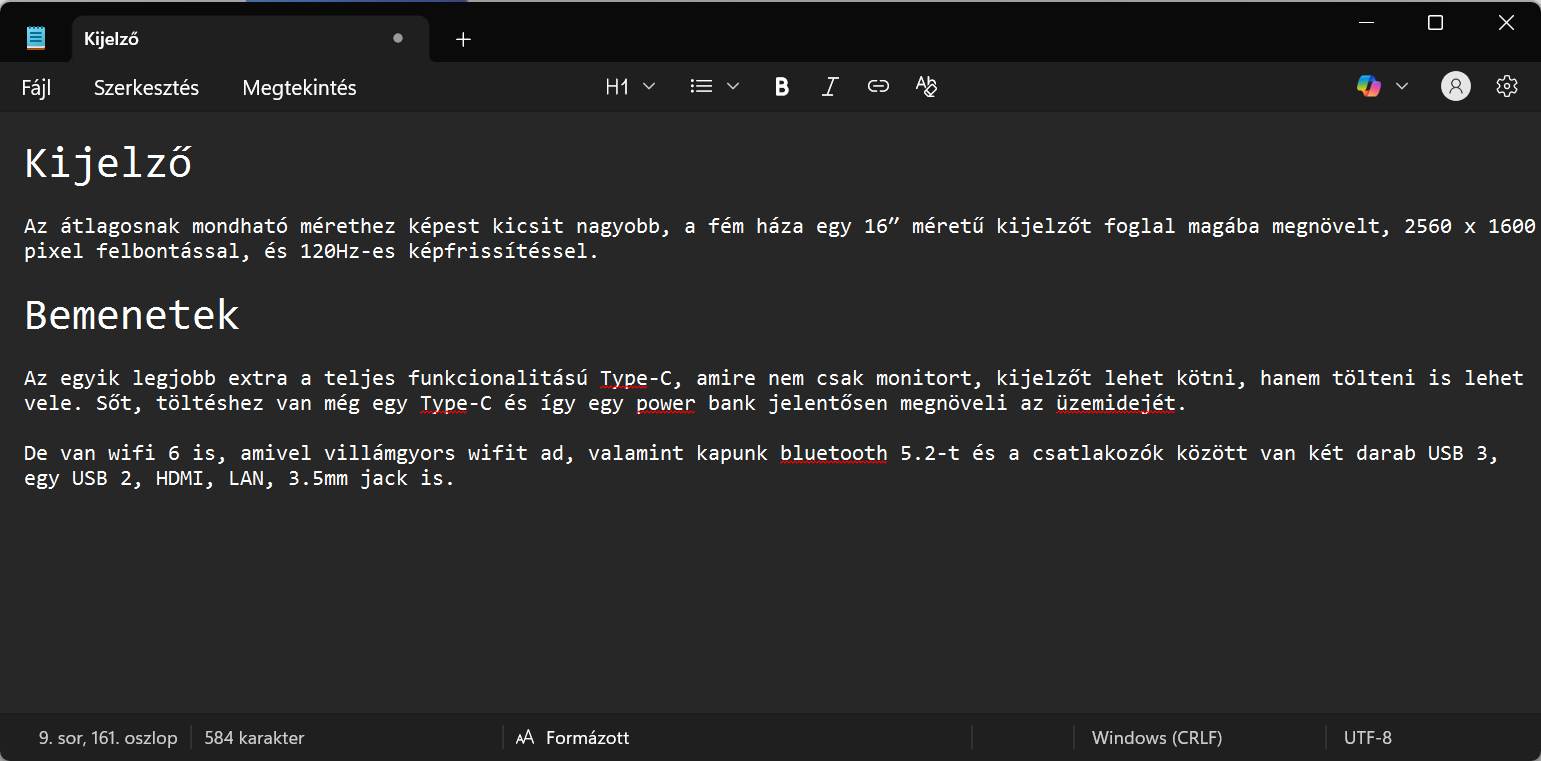
Task: Select the Kijelző tab
Action: click(x=230, y=39)
